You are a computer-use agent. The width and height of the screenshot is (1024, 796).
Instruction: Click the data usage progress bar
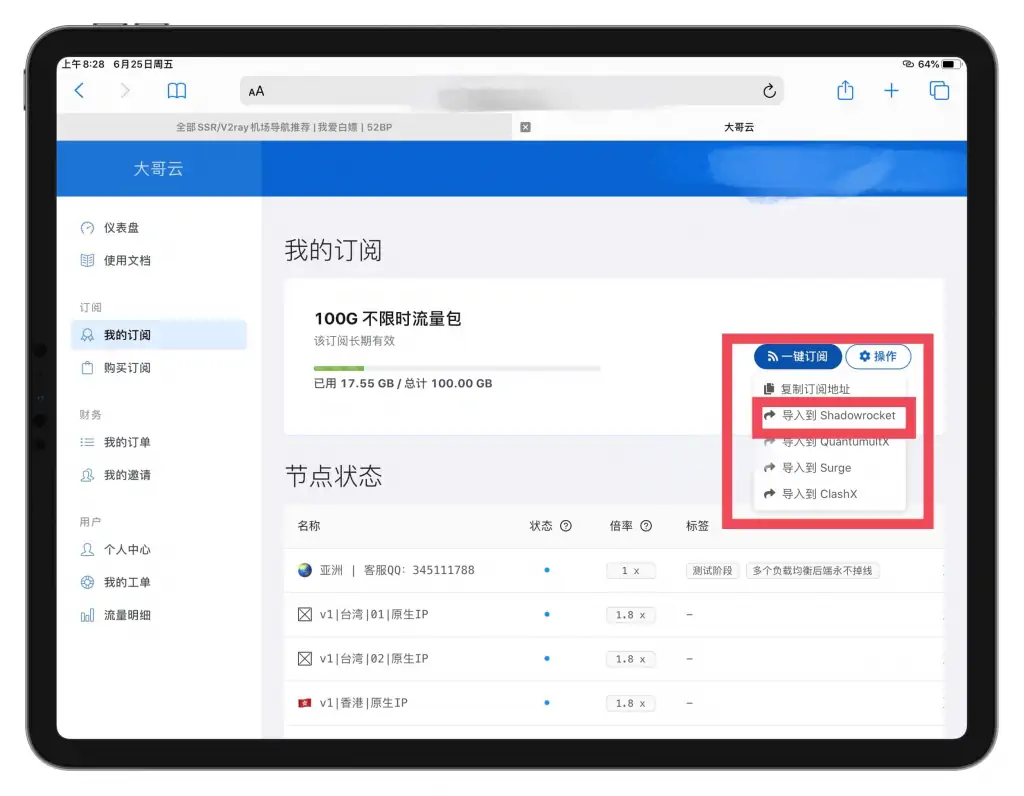coord(456,368)
